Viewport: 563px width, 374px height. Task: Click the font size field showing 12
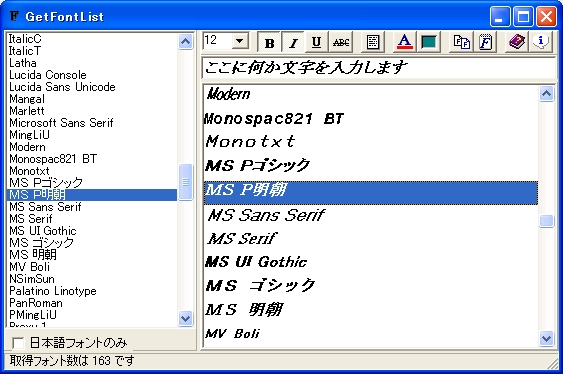point(218,41)
